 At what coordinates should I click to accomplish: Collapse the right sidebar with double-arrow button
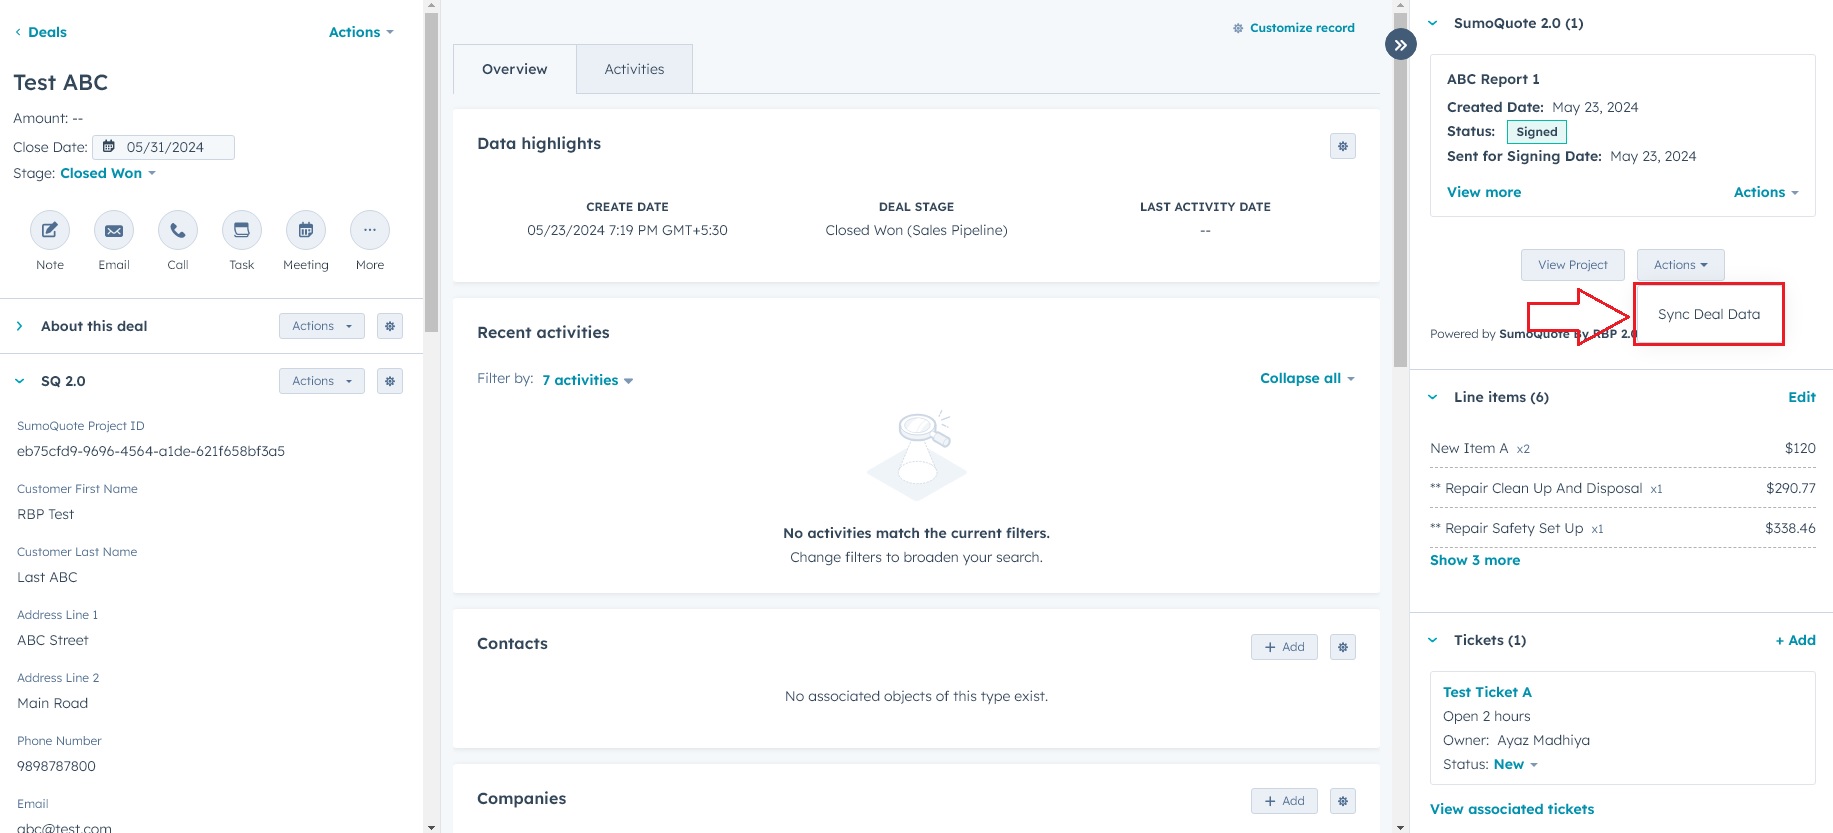click(x=1401, y=45)
